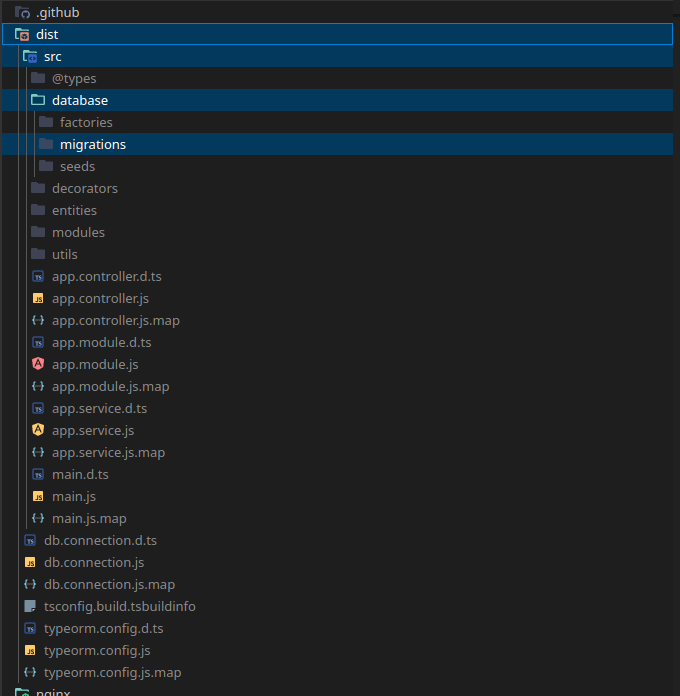Viewport: 680px width, 696px height.
Task: Open main.js file
Action: 337,496
